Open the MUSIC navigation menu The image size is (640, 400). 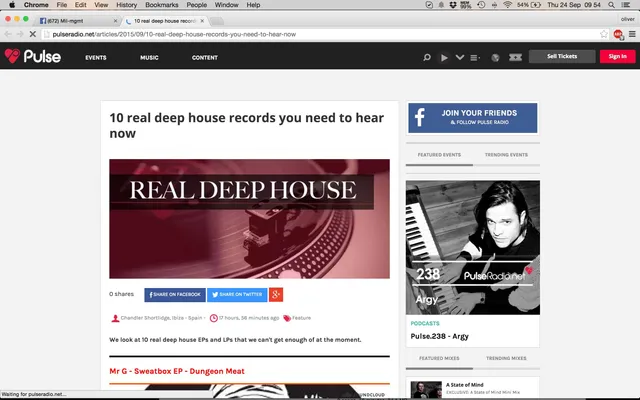pos(149,58)
